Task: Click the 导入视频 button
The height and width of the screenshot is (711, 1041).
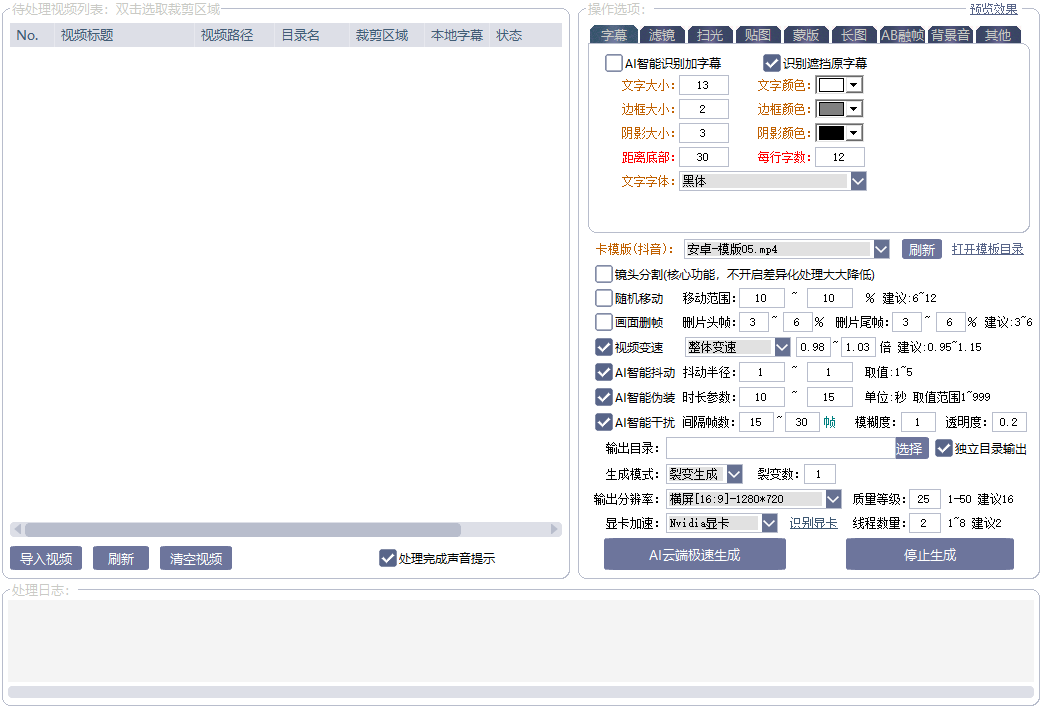Action: pos(46,559)
